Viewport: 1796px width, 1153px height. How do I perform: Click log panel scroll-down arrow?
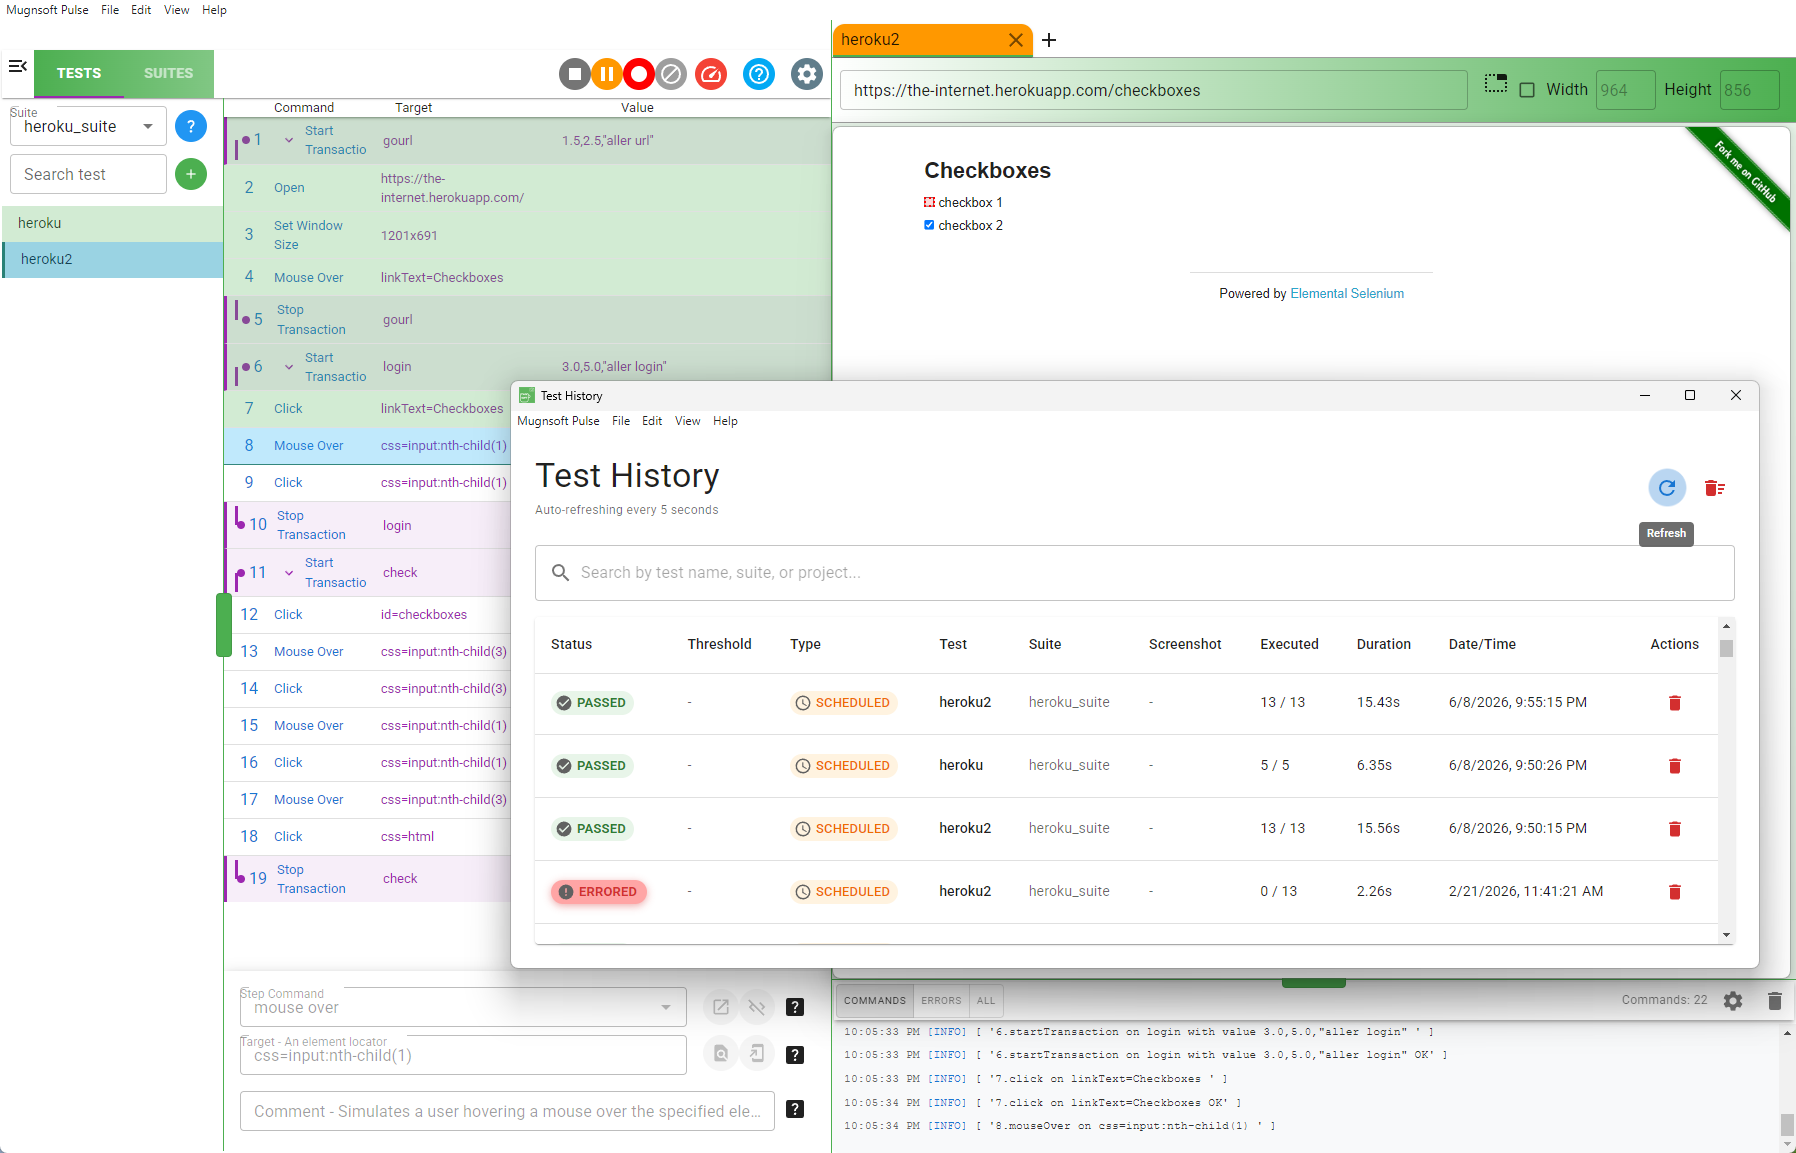1787,1144
